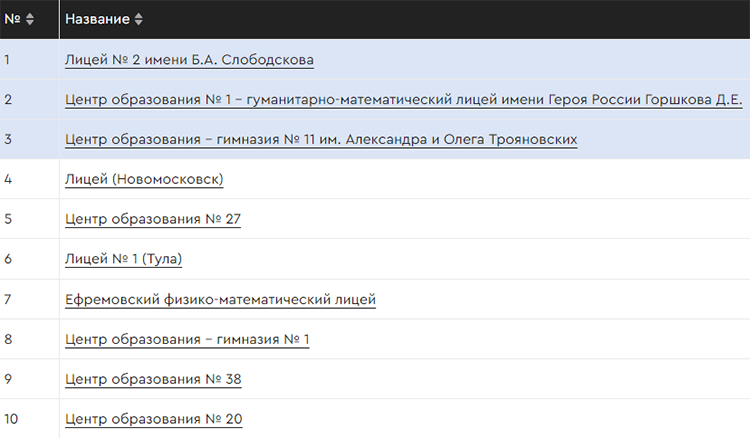Open the Лицей № 2 имени Б.А. Слободскова link
The height and width of the screenshot is (438, 750).
(x=189, y=60)
